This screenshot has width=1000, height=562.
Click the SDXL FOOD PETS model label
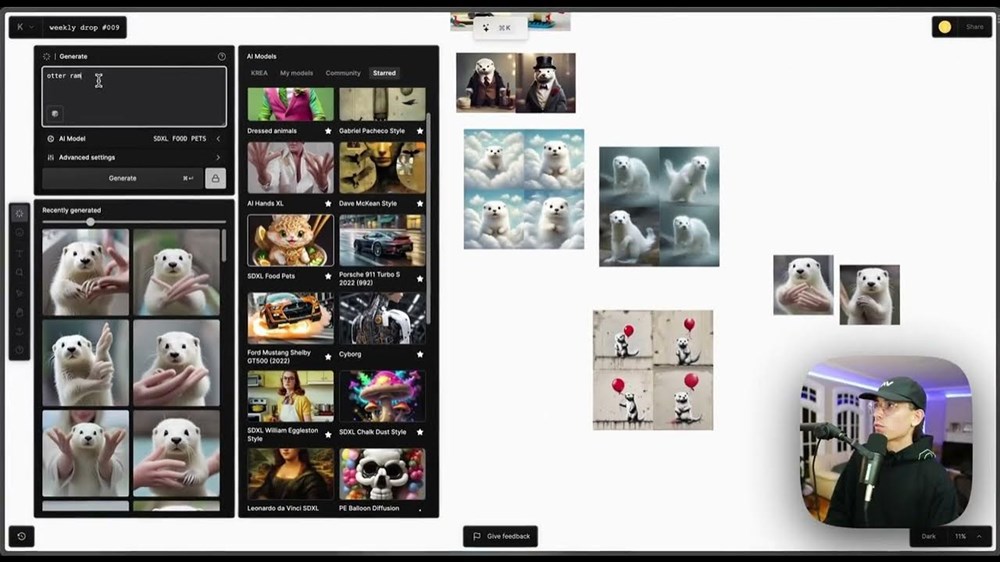(180, 138)
